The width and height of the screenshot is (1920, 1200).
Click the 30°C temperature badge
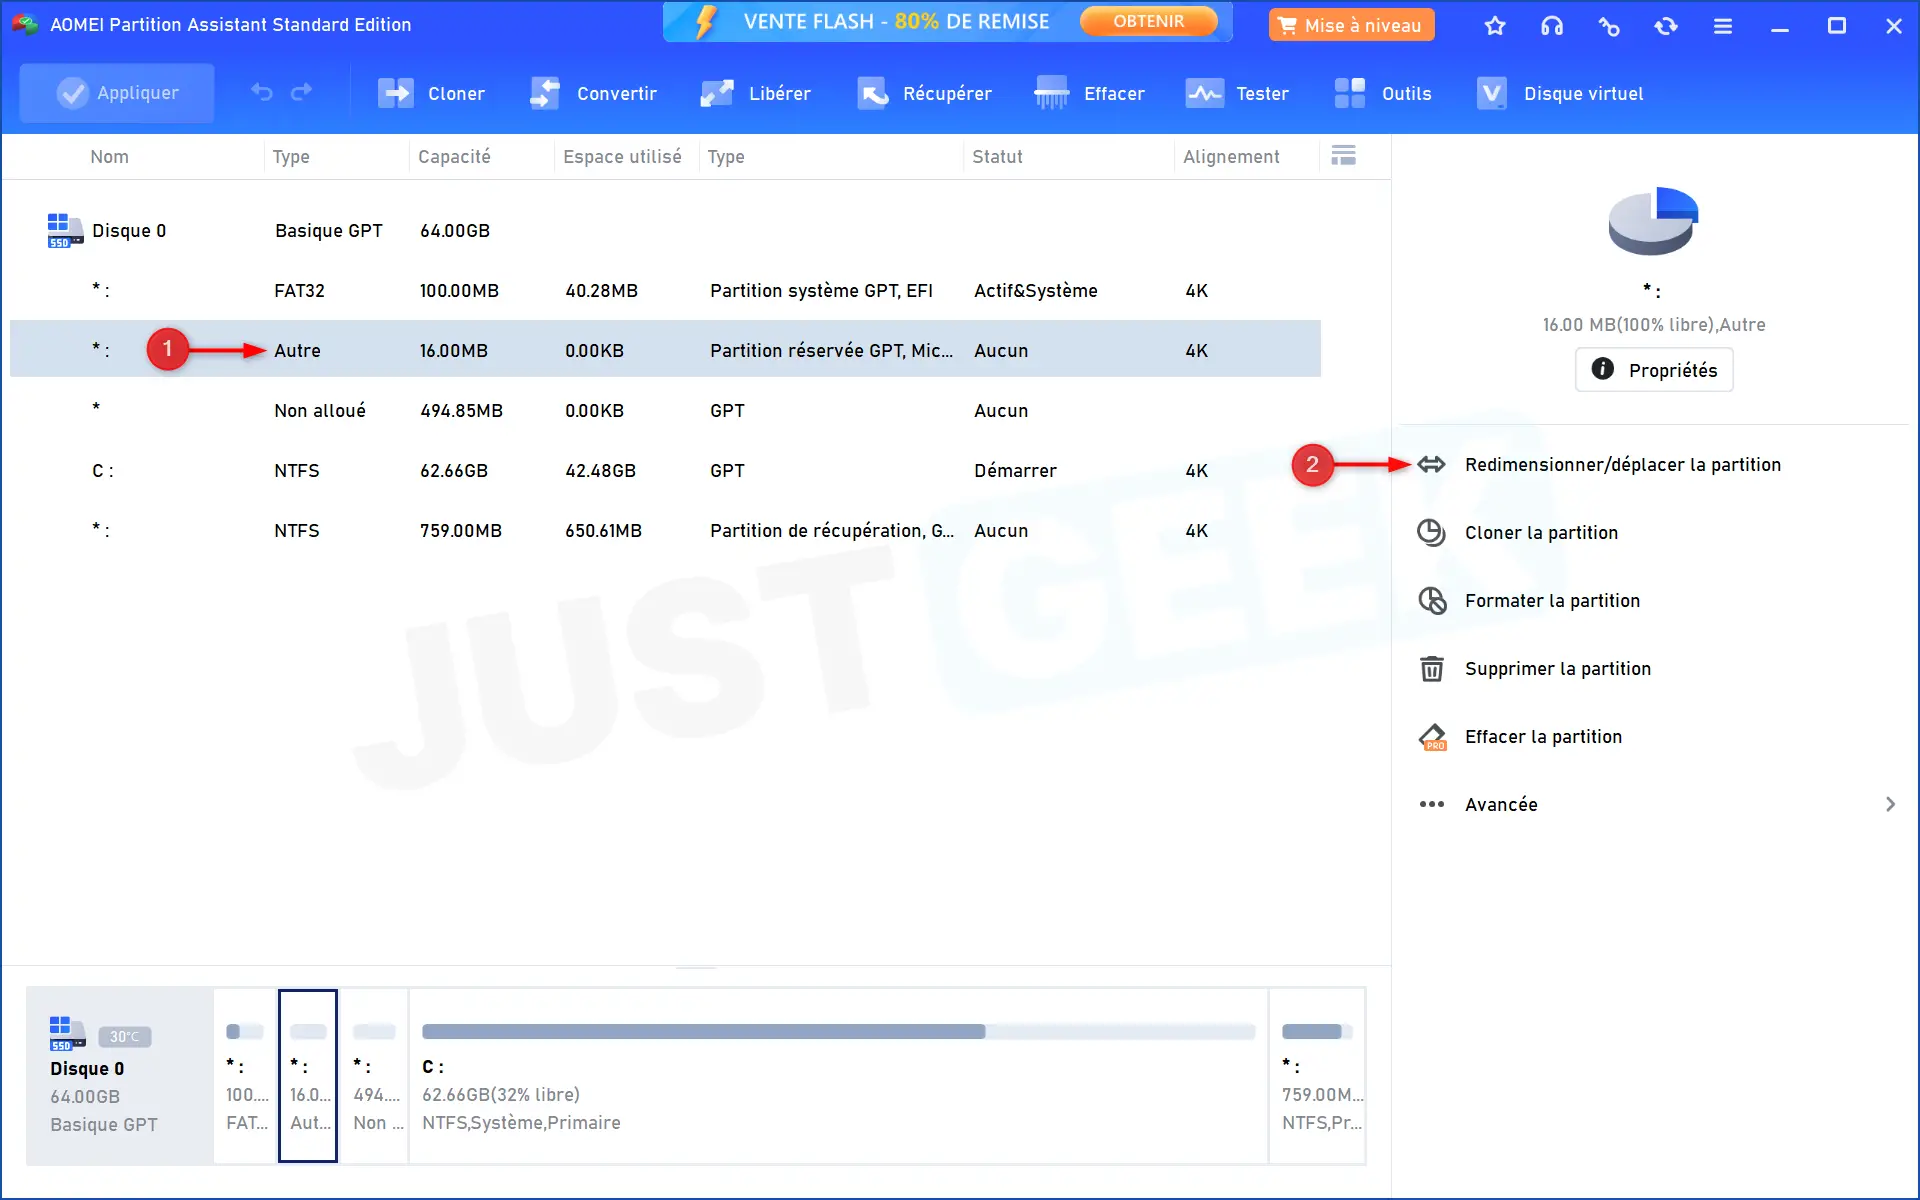pos(125,1037)
